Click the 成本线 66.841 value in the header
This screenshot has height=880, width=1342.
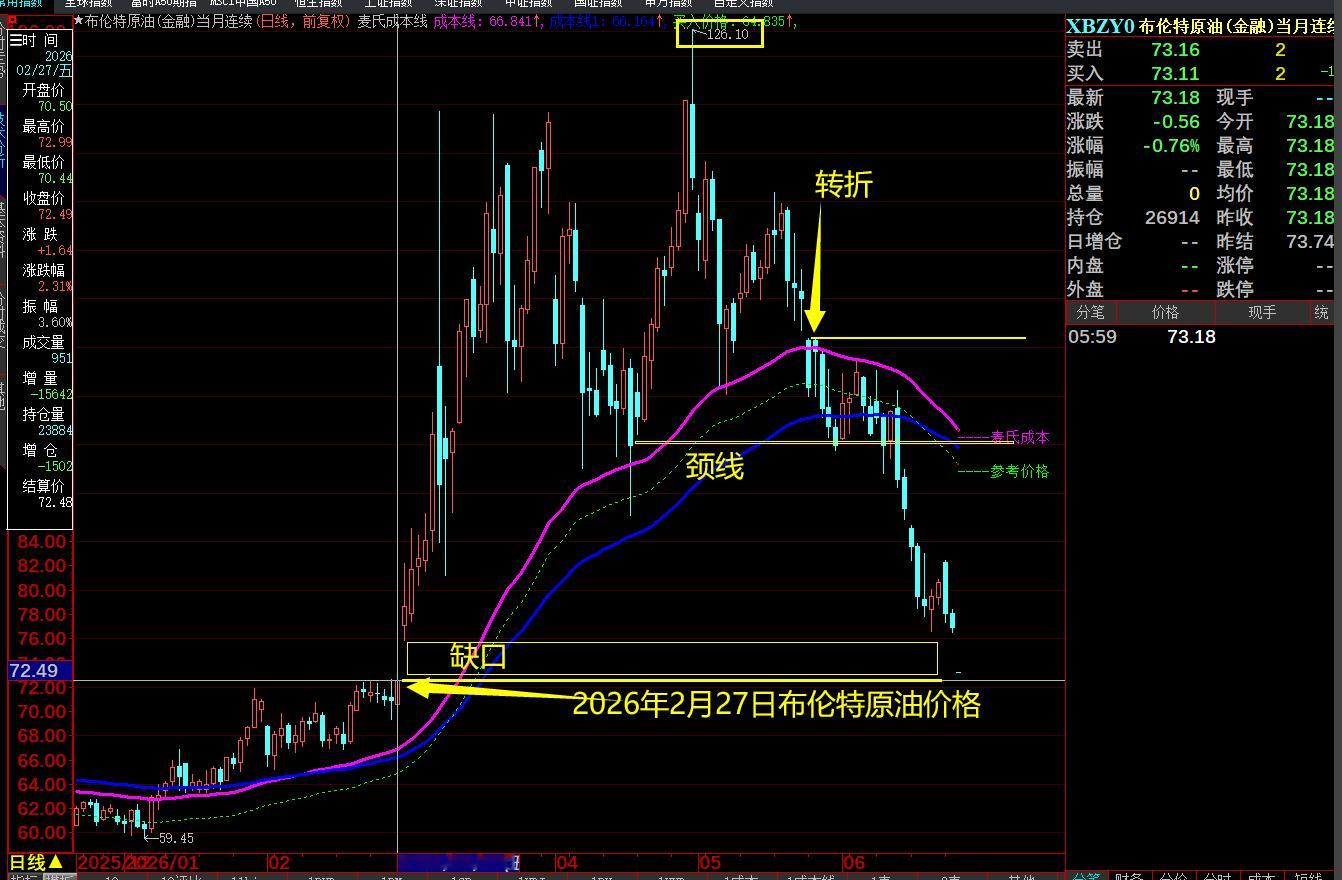click(x=489, y=21)
